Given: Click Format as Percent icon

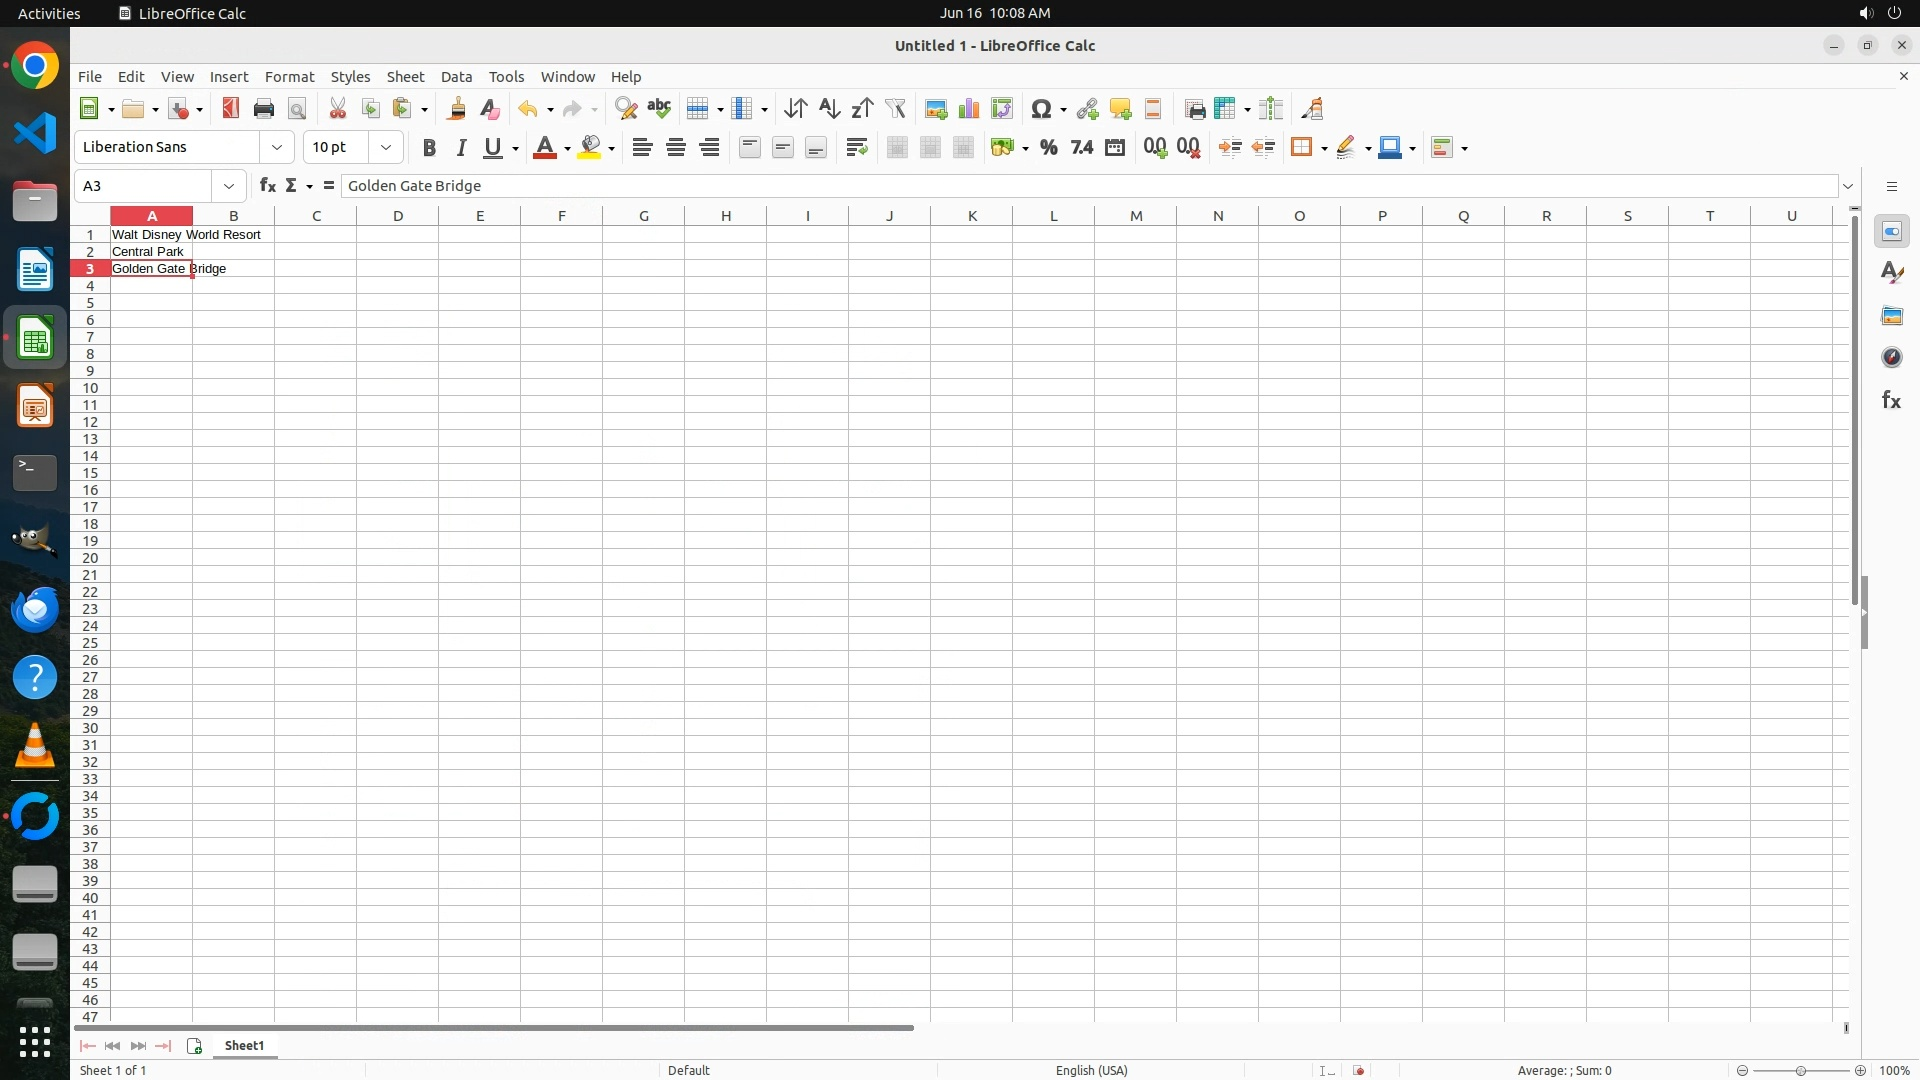Looking at the screenshot, I should coord(1048,148).
